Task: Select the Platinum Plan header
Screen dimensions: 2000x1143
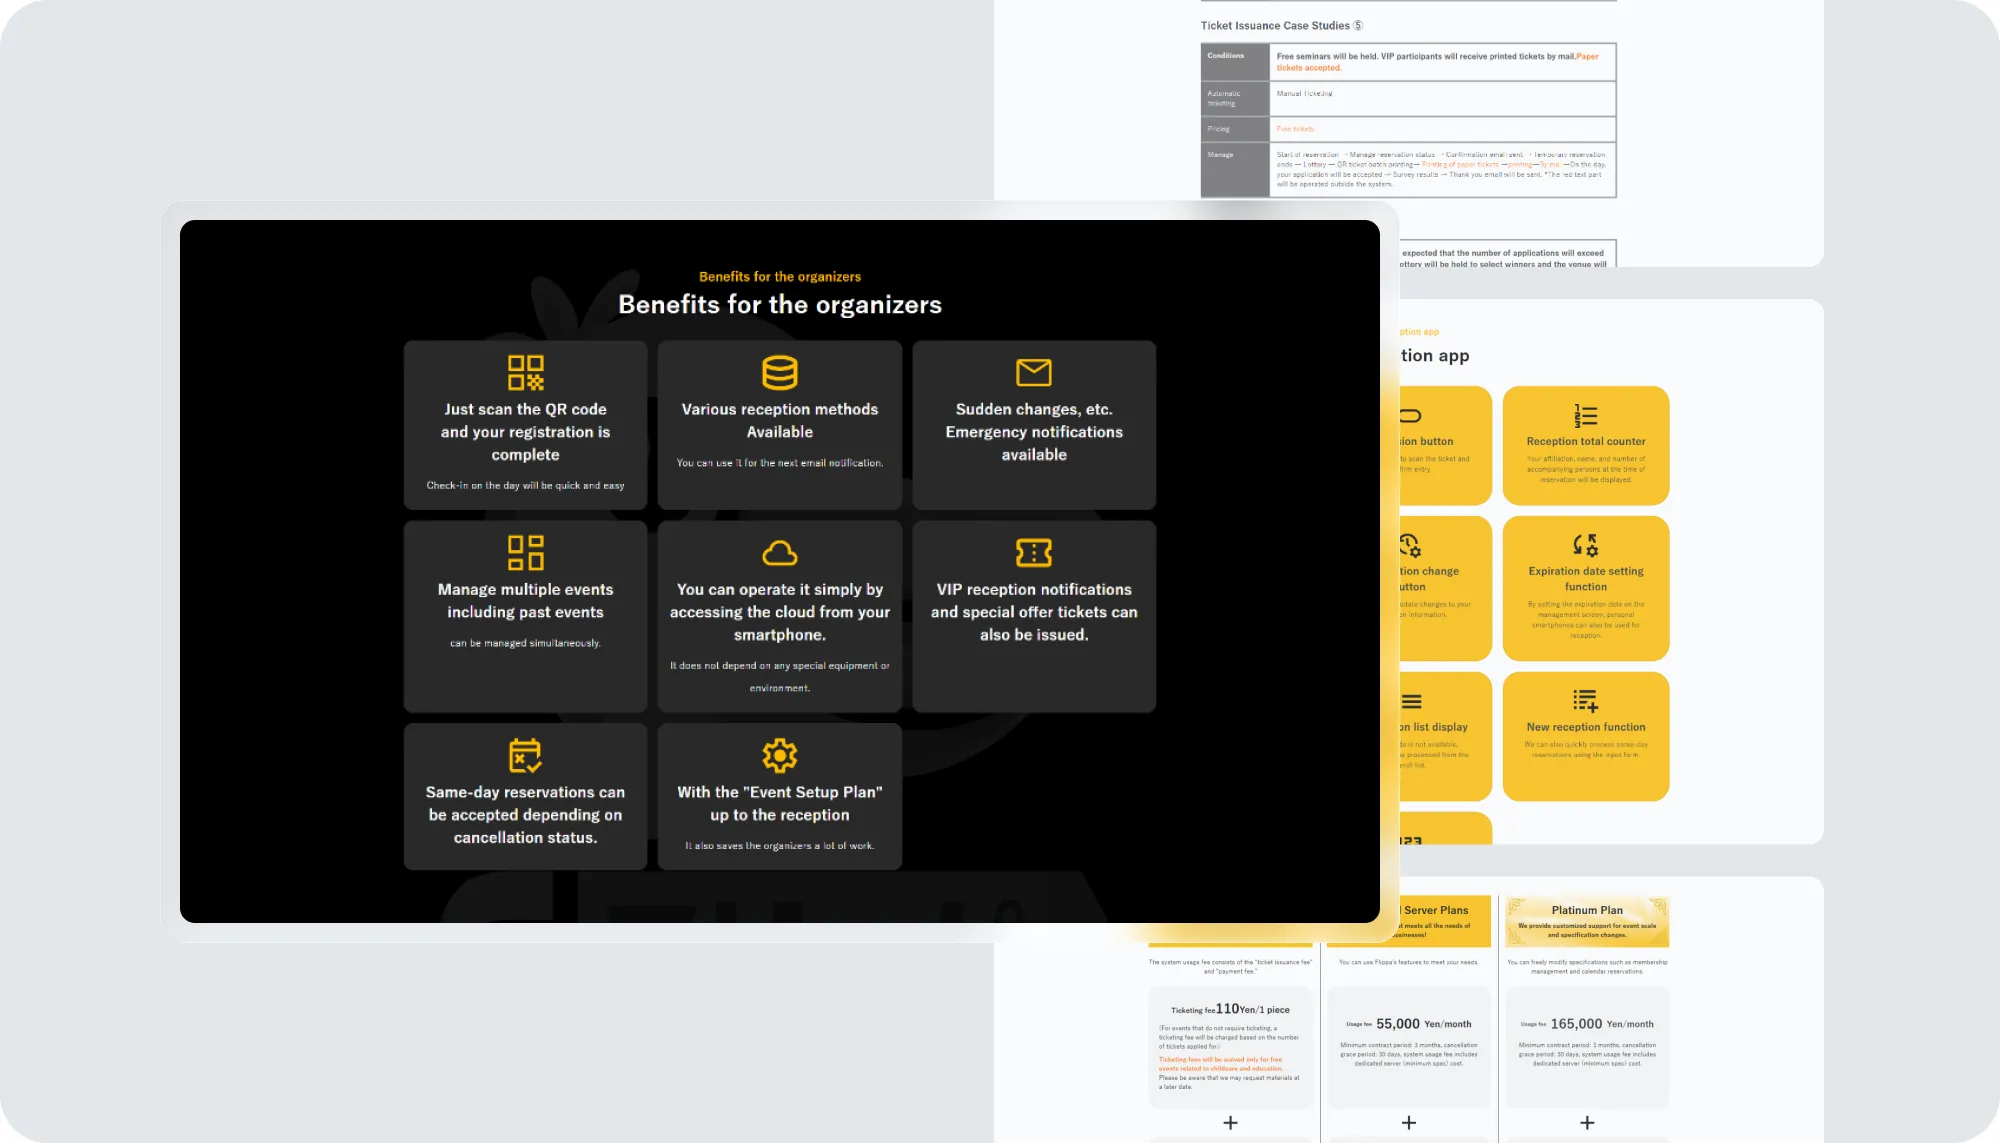Action: (x=1586, y=910)
